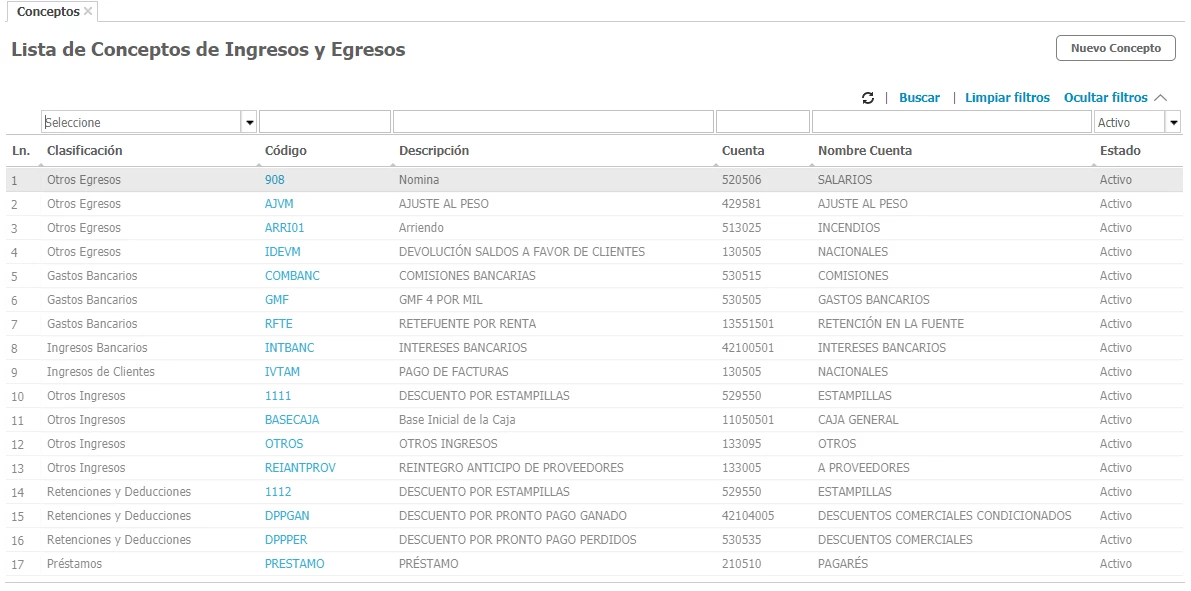1191x591 pixels.
Task: Select the Conceptos tab
Action: click(48, 12)
